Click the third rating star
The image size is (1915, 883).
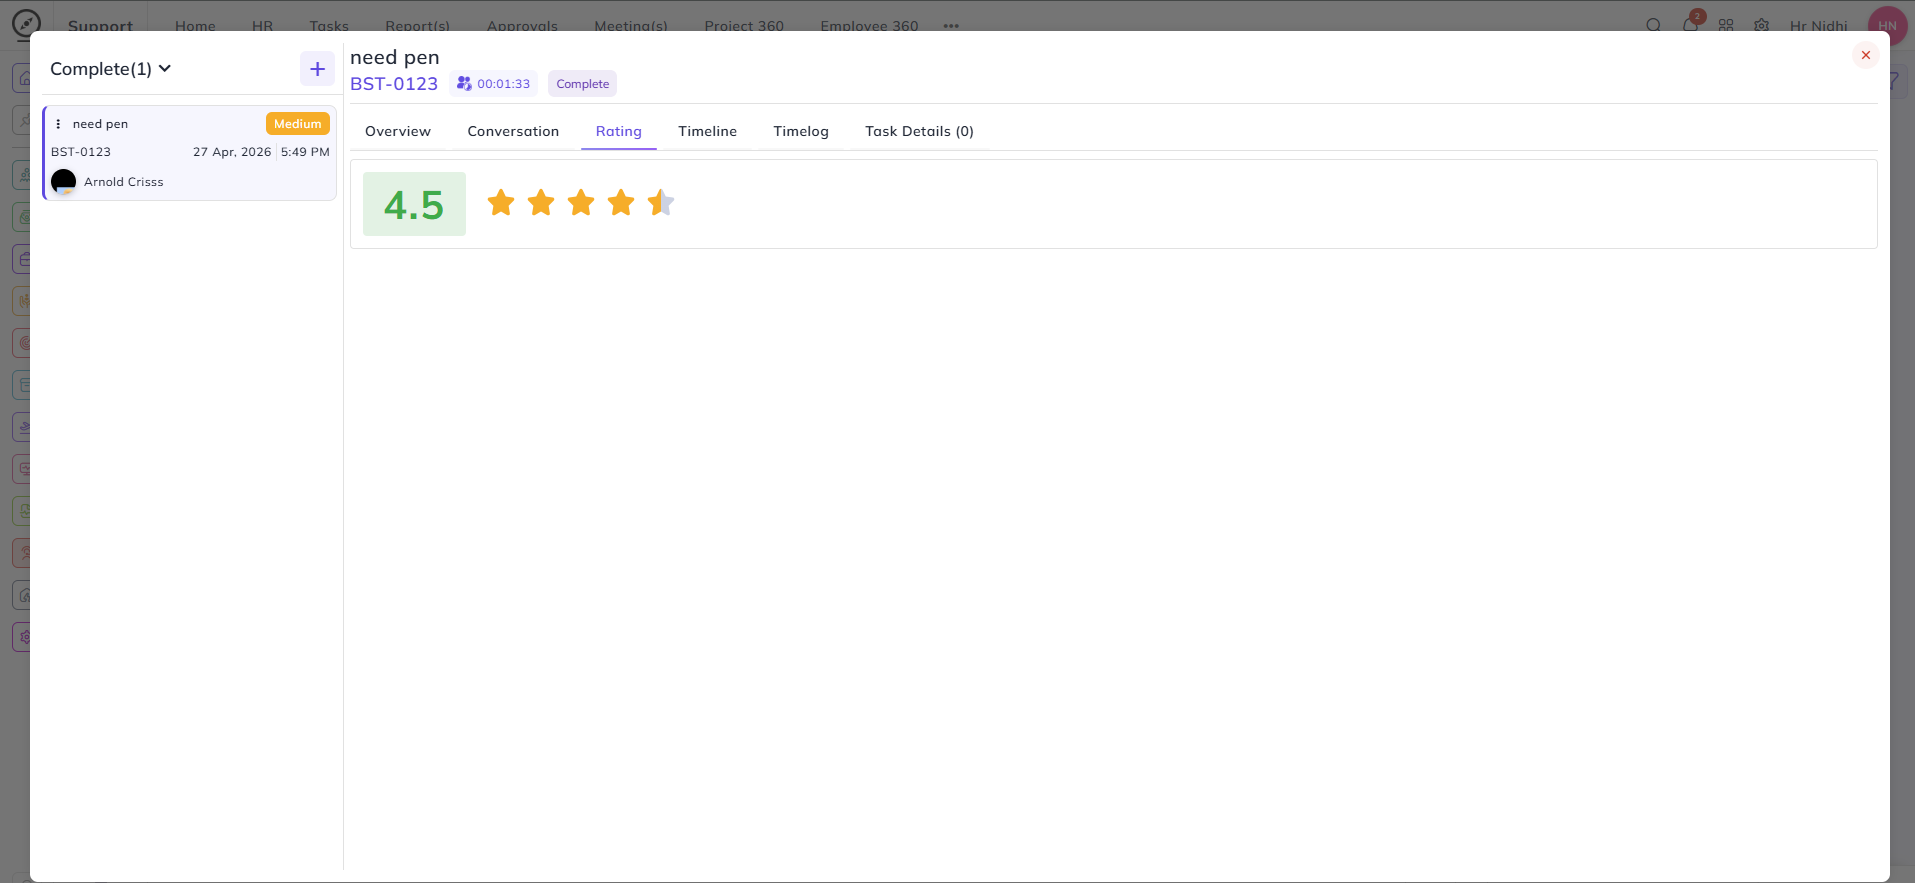581,203
